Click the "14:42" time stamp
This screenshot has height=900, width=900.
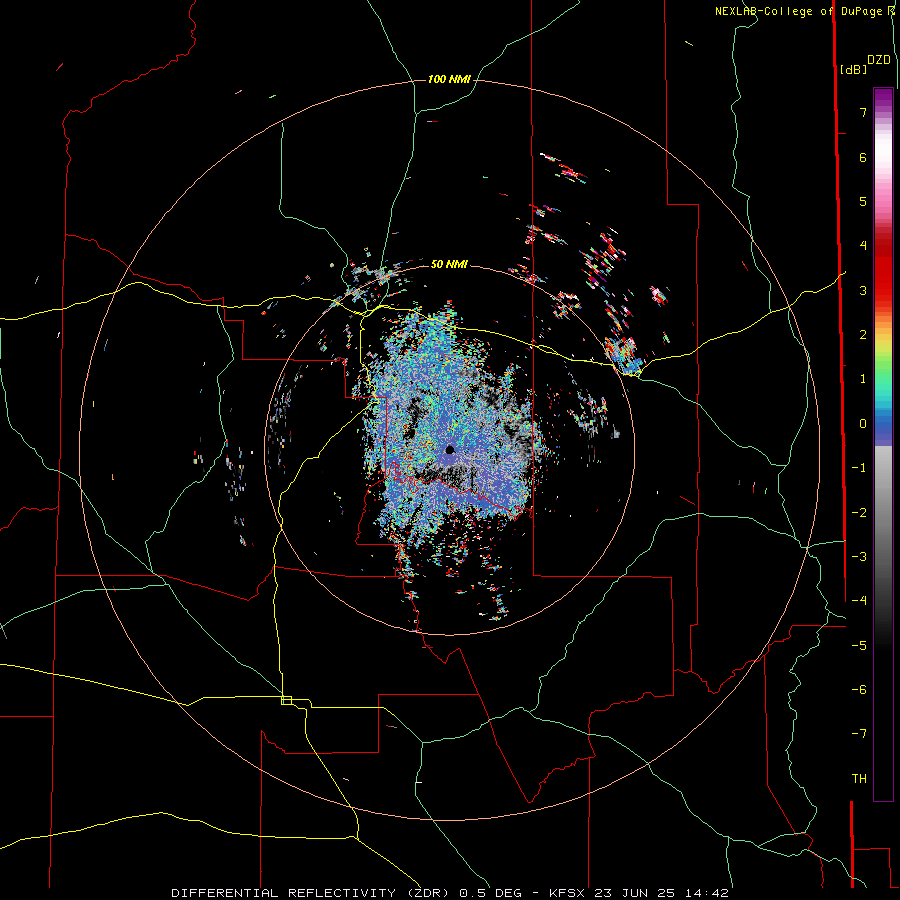705,893
